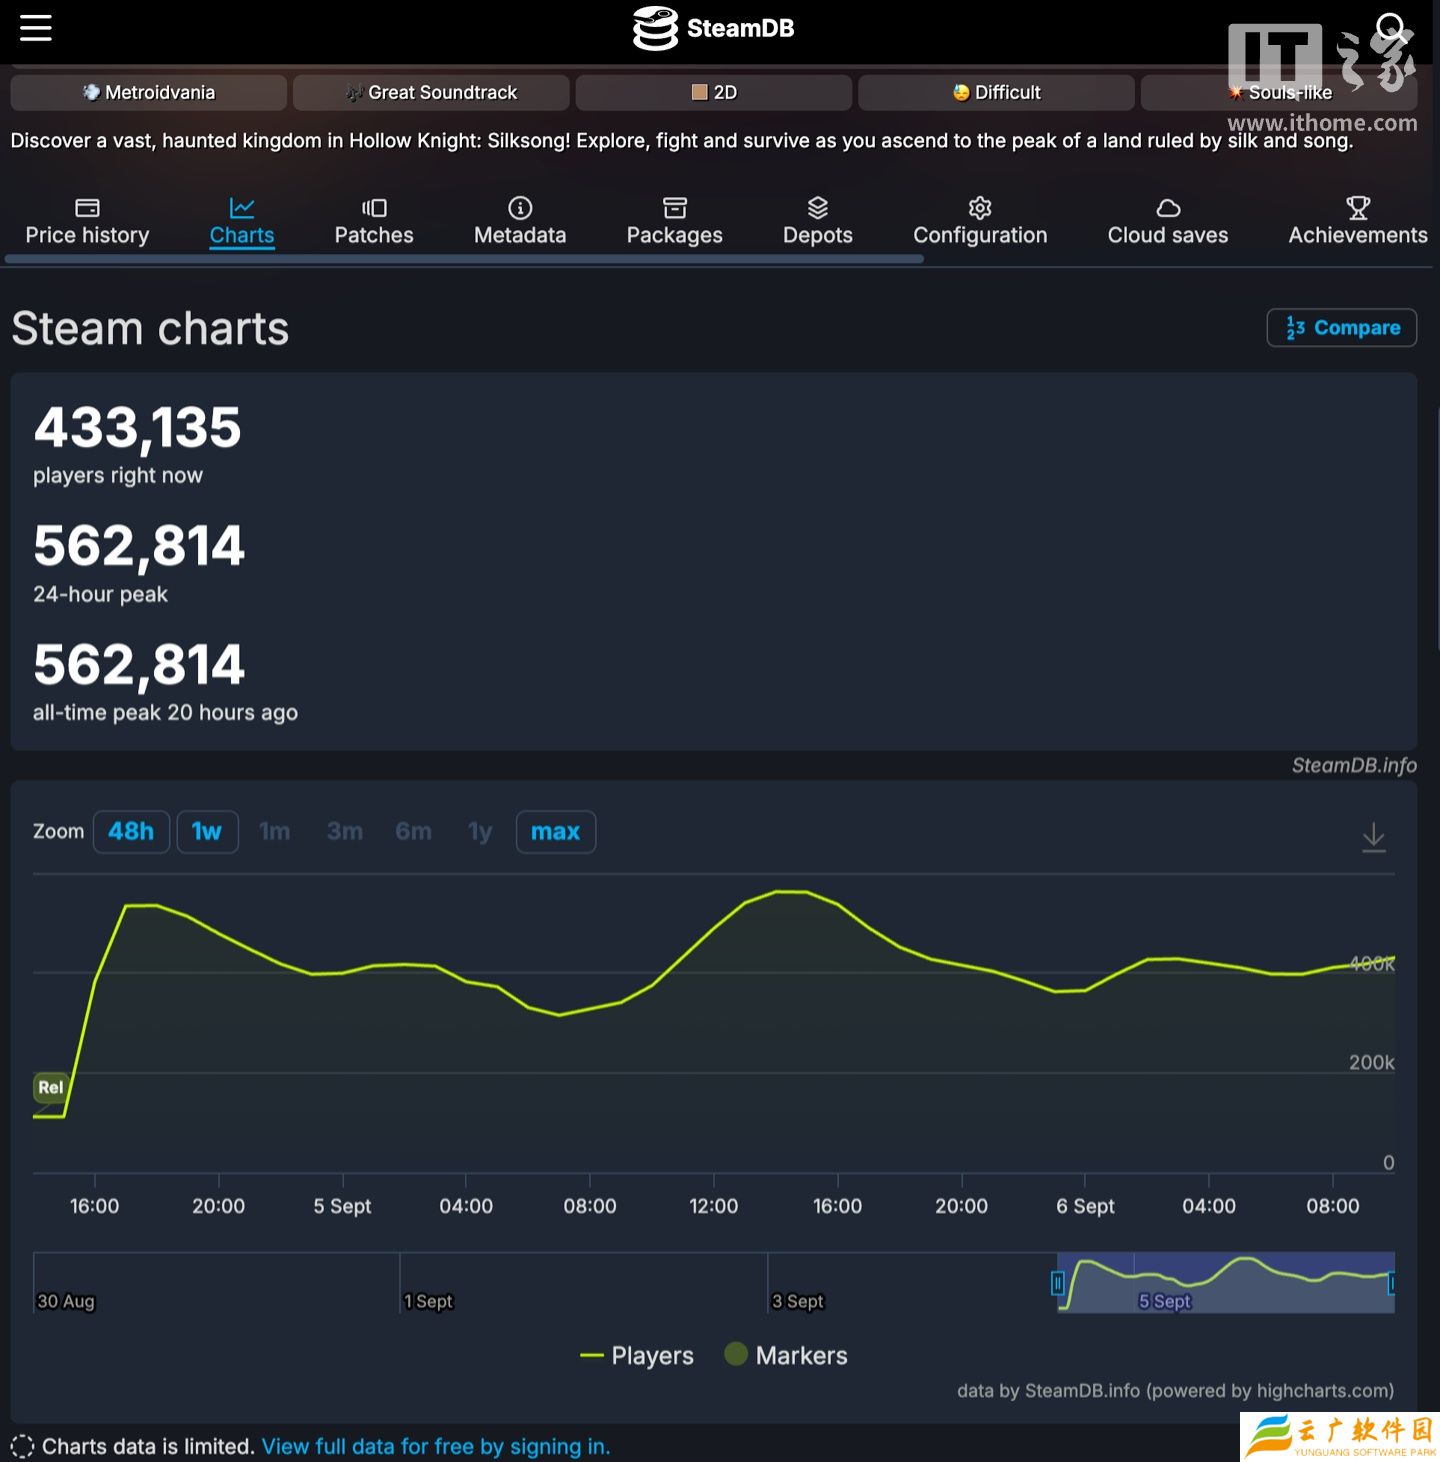Click the 30 Aug navigator label
Screen dimensions: 1440x1462
pyautogui.click(x=66, y=1301)
